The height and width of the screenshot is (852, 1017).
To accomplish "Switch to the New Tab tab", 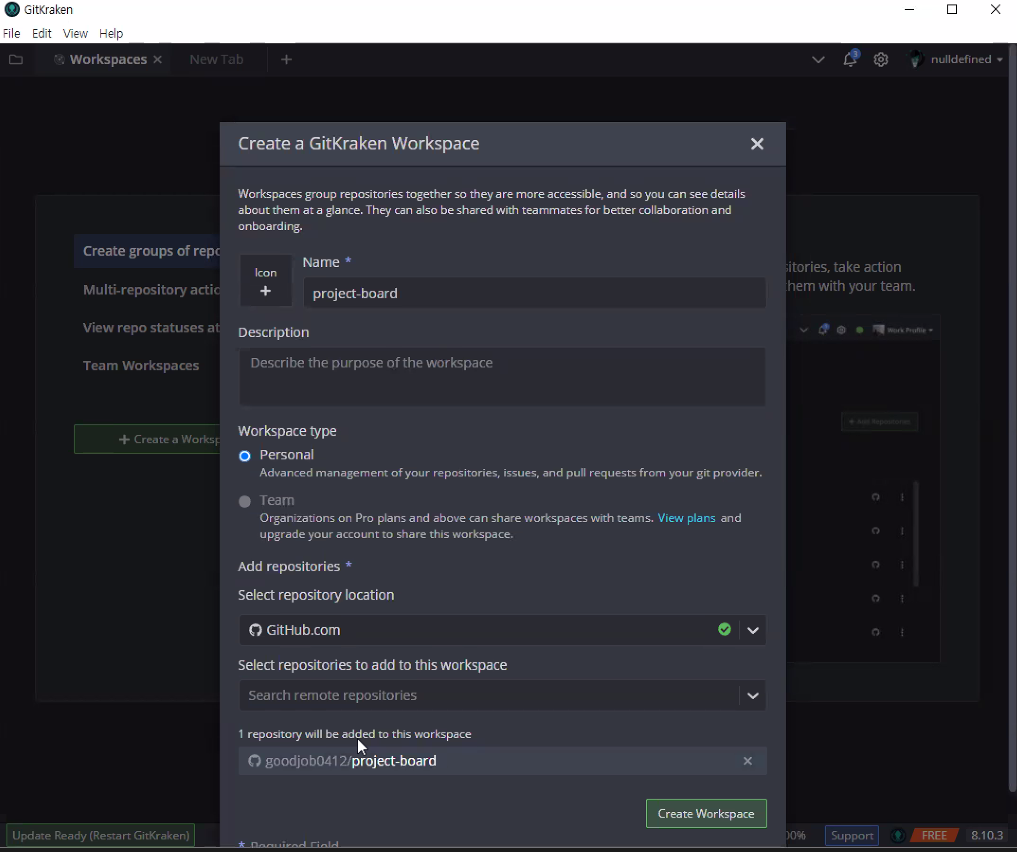I will [x=216, y=60].
